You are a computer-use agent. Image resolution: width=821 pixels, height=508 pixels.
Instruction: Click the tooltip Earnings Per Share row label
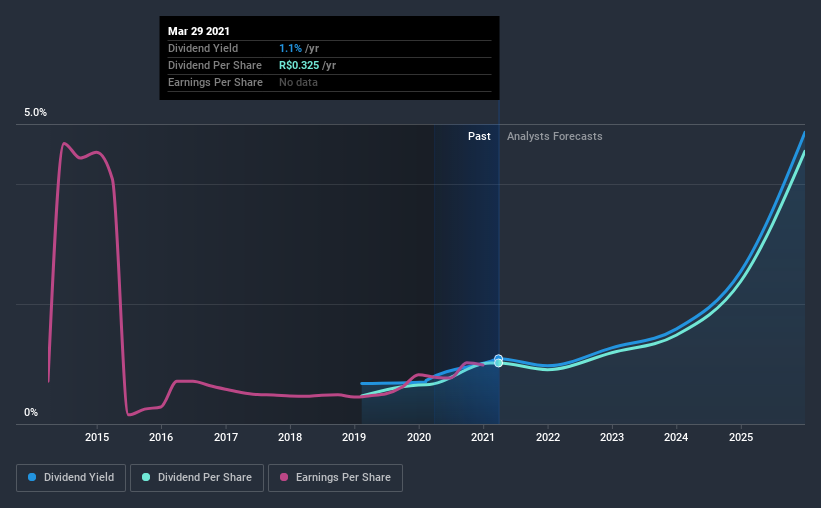pos(215,82)
